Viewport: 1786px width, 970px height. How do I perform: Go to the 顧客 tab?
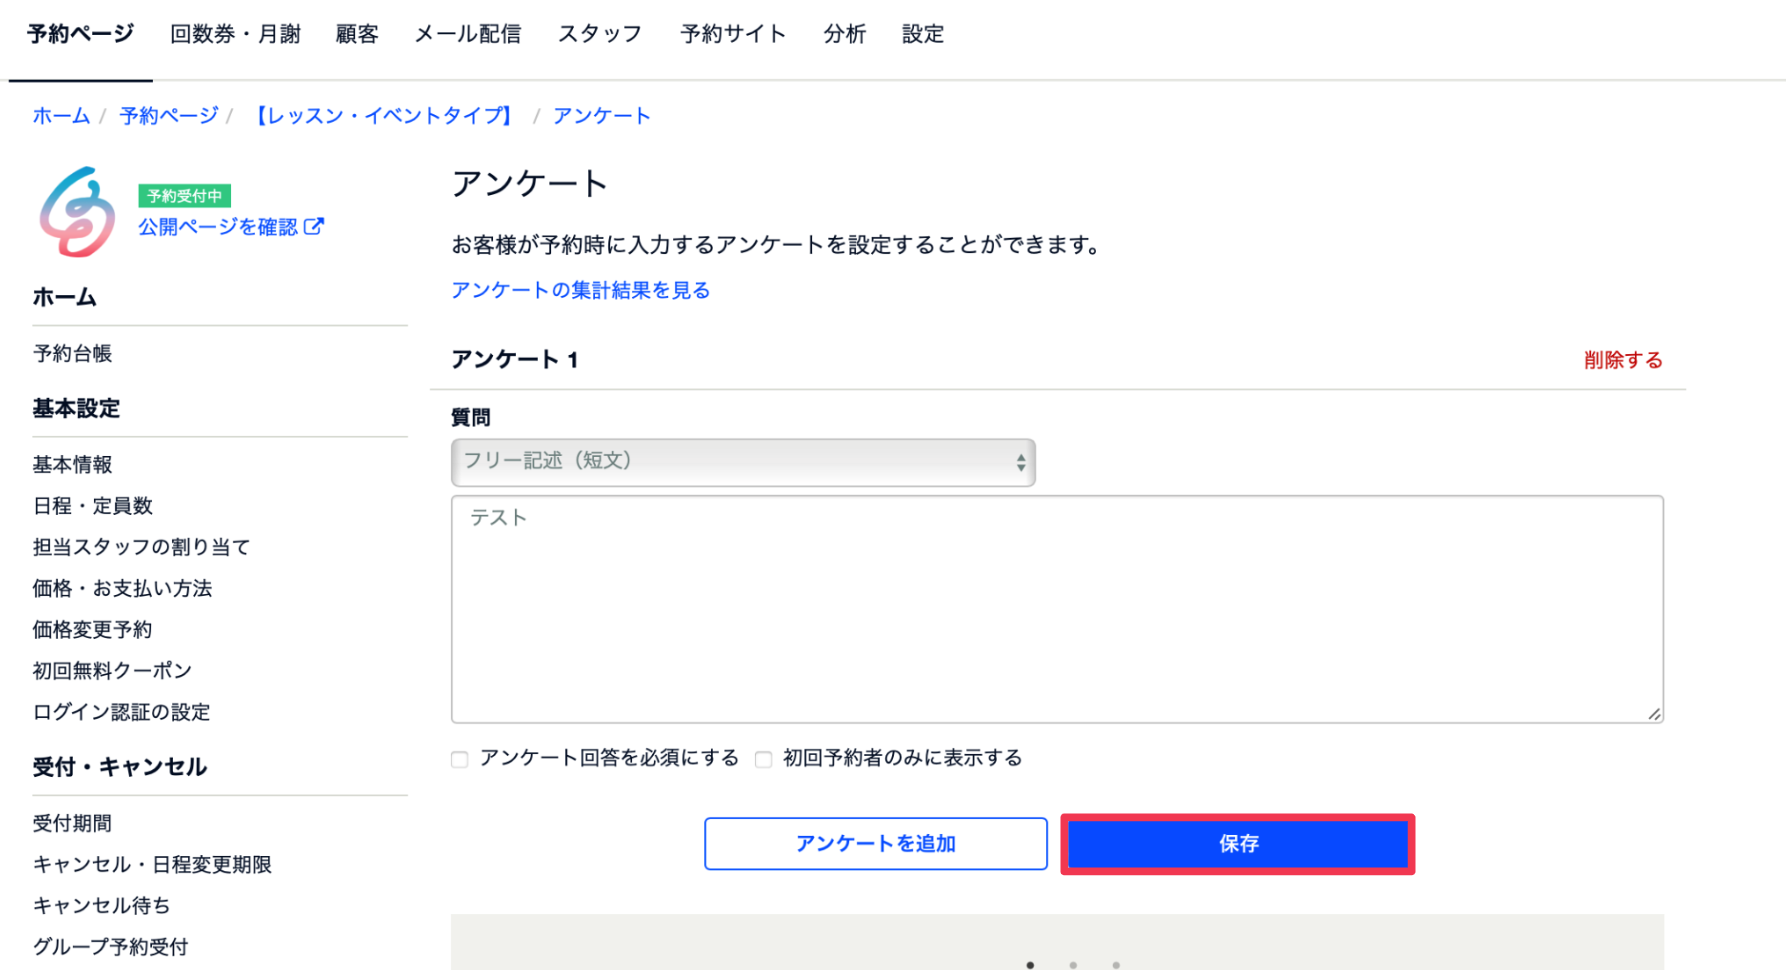357,34
